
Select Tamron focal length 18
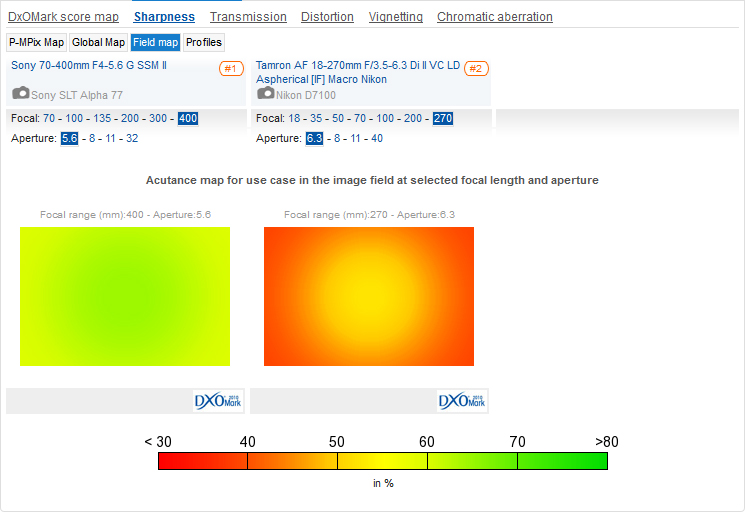click(x=294, y=118)
